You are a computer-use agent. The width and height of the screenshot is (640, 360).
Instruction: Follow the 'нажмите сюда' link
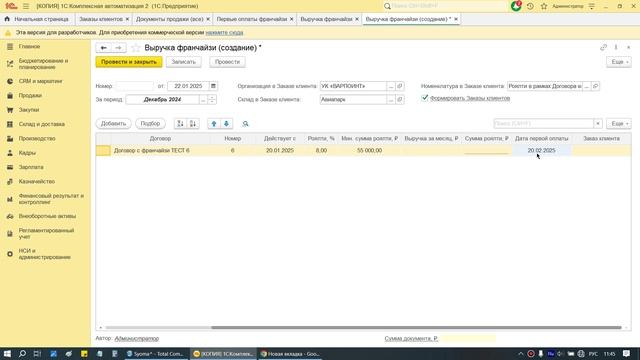pos(224,33)
